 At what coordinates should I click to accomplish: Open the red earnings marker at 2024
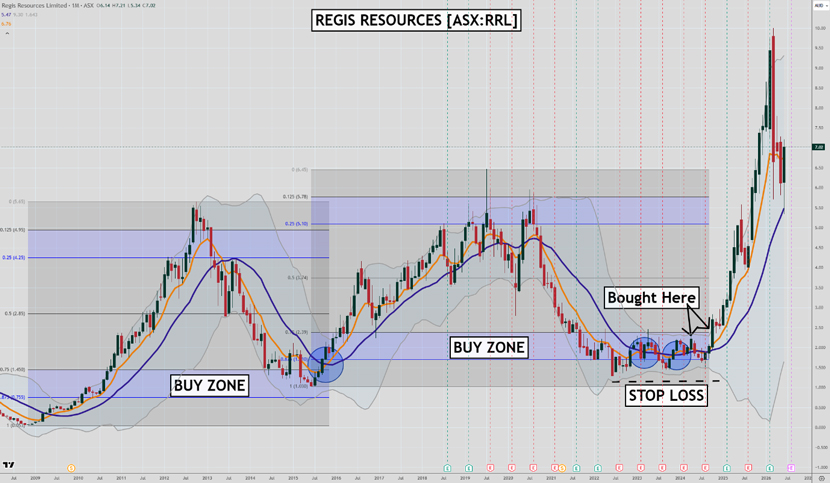tap(684, 468)
